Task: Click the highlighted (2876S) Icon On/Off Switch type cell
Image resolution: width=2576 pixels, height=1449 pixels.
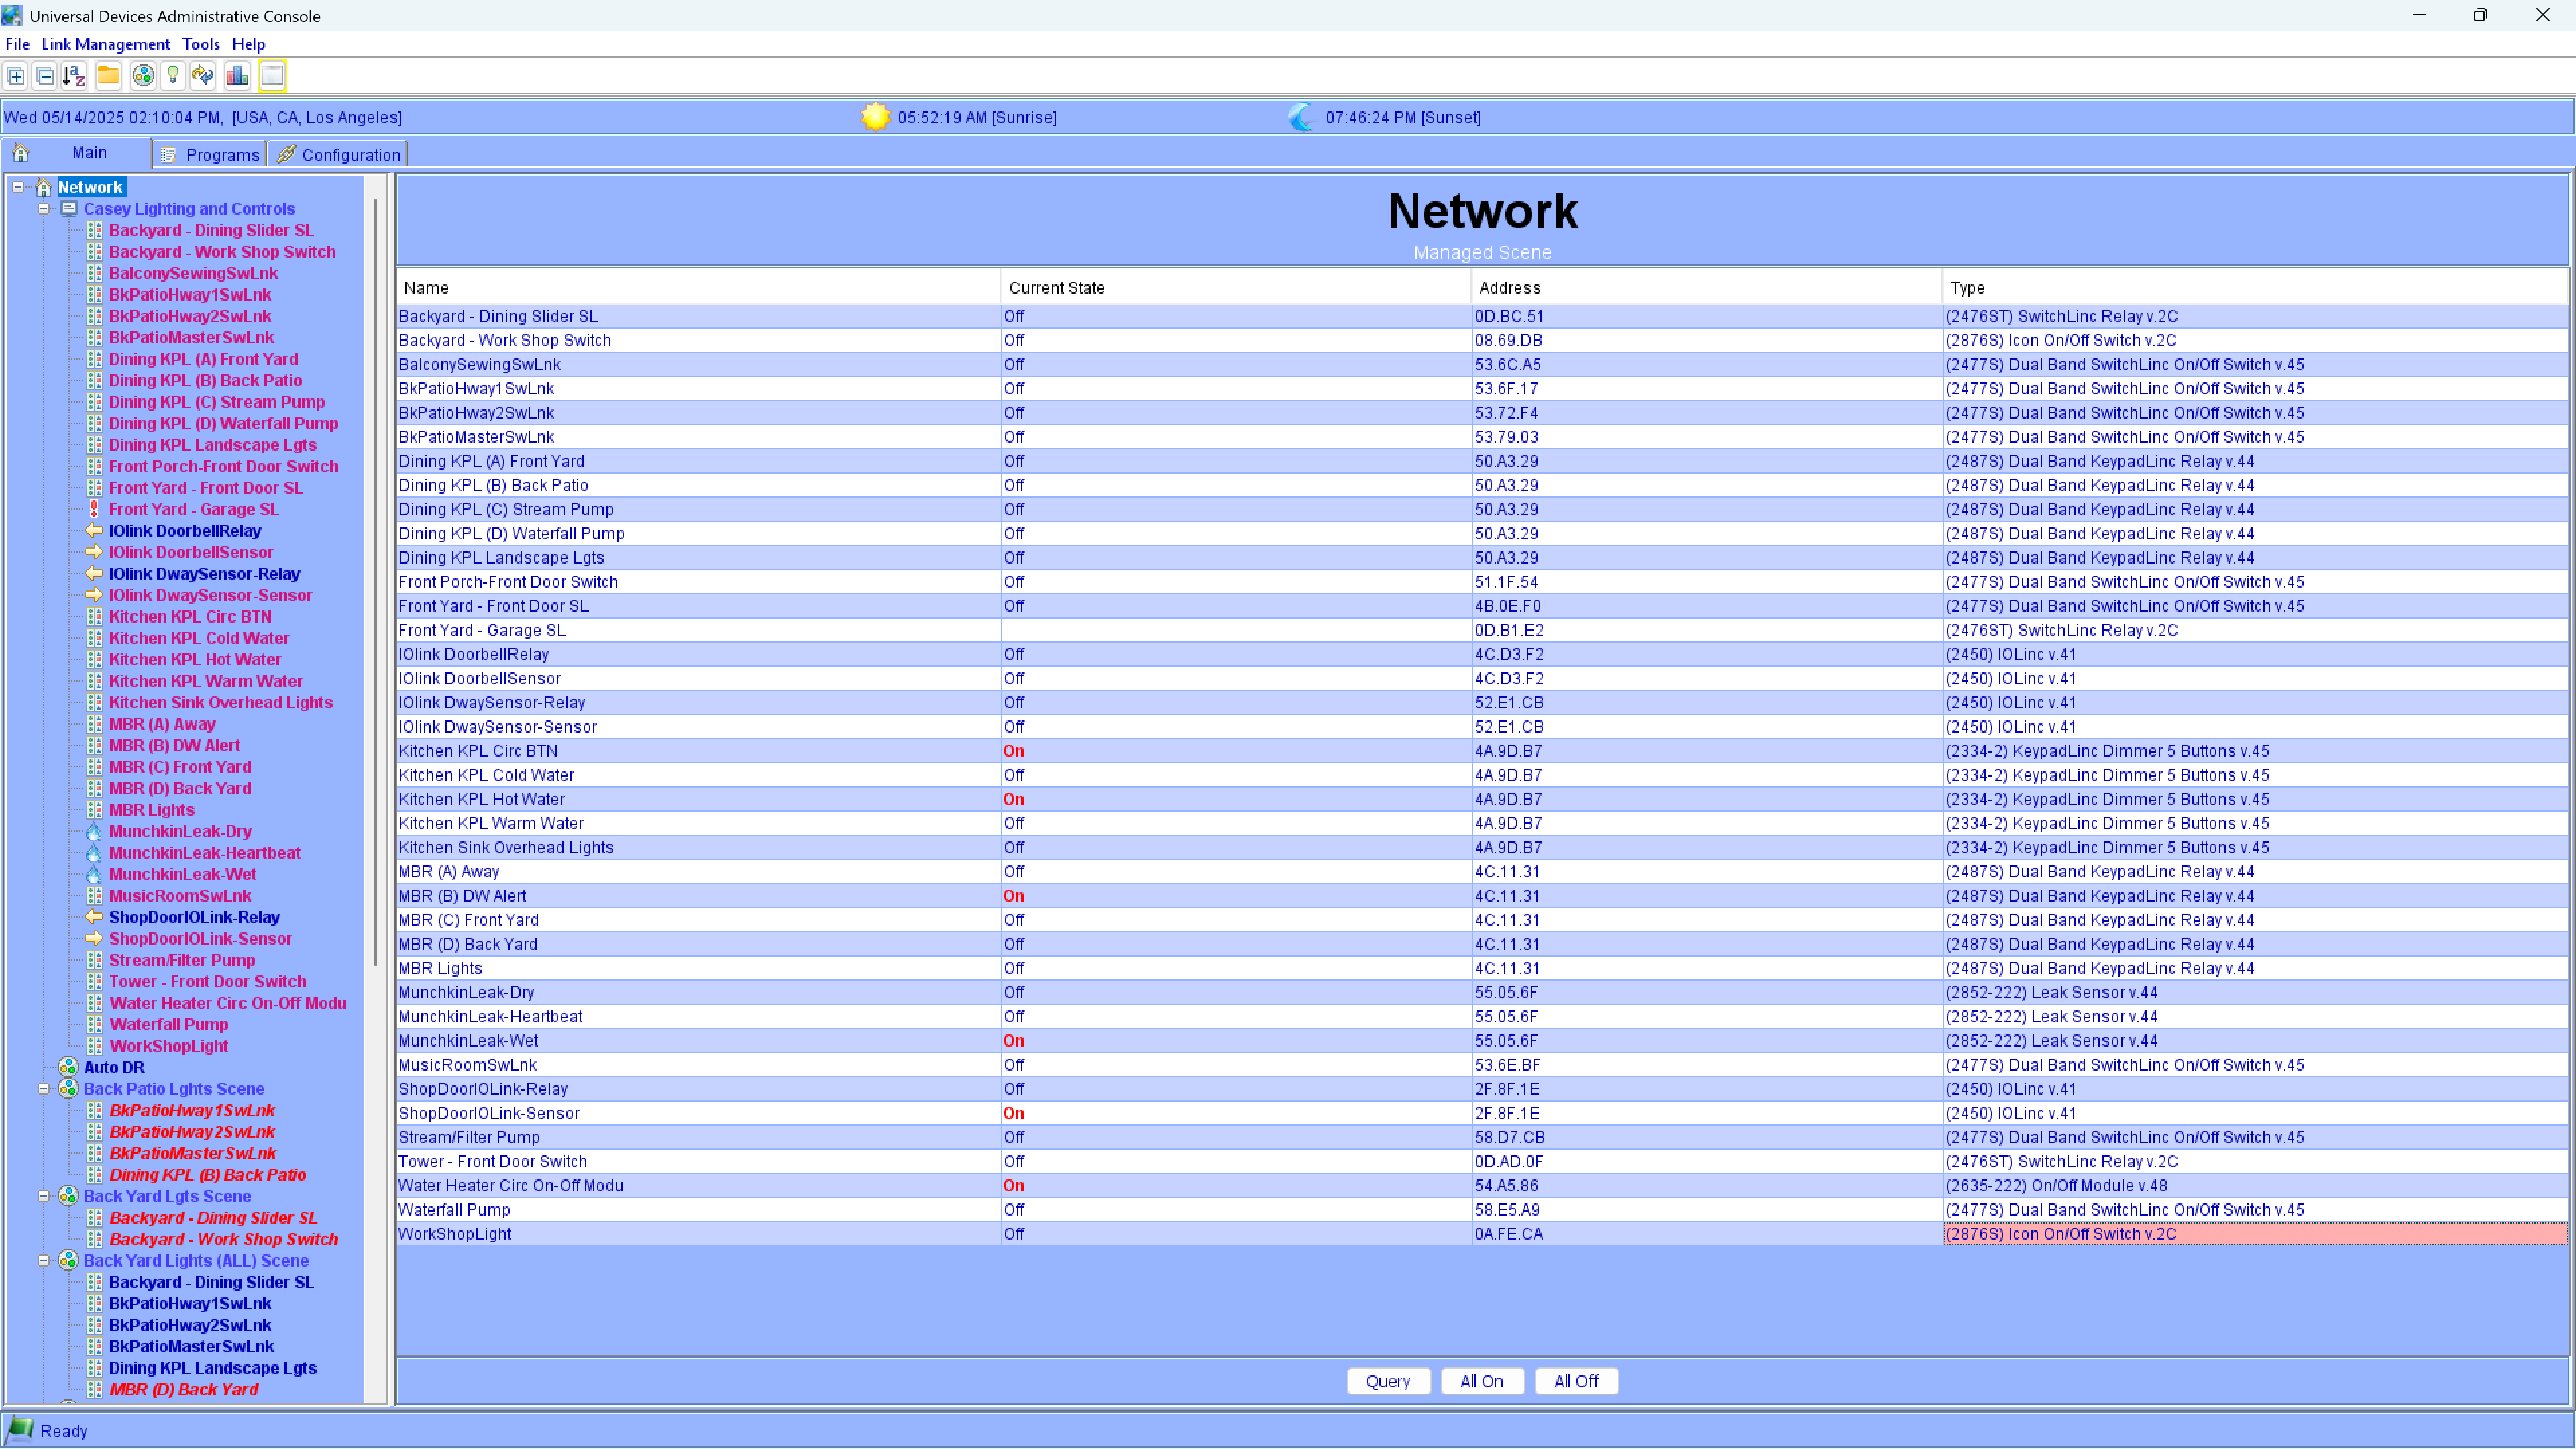Action: click(x=2255, y=1234)
